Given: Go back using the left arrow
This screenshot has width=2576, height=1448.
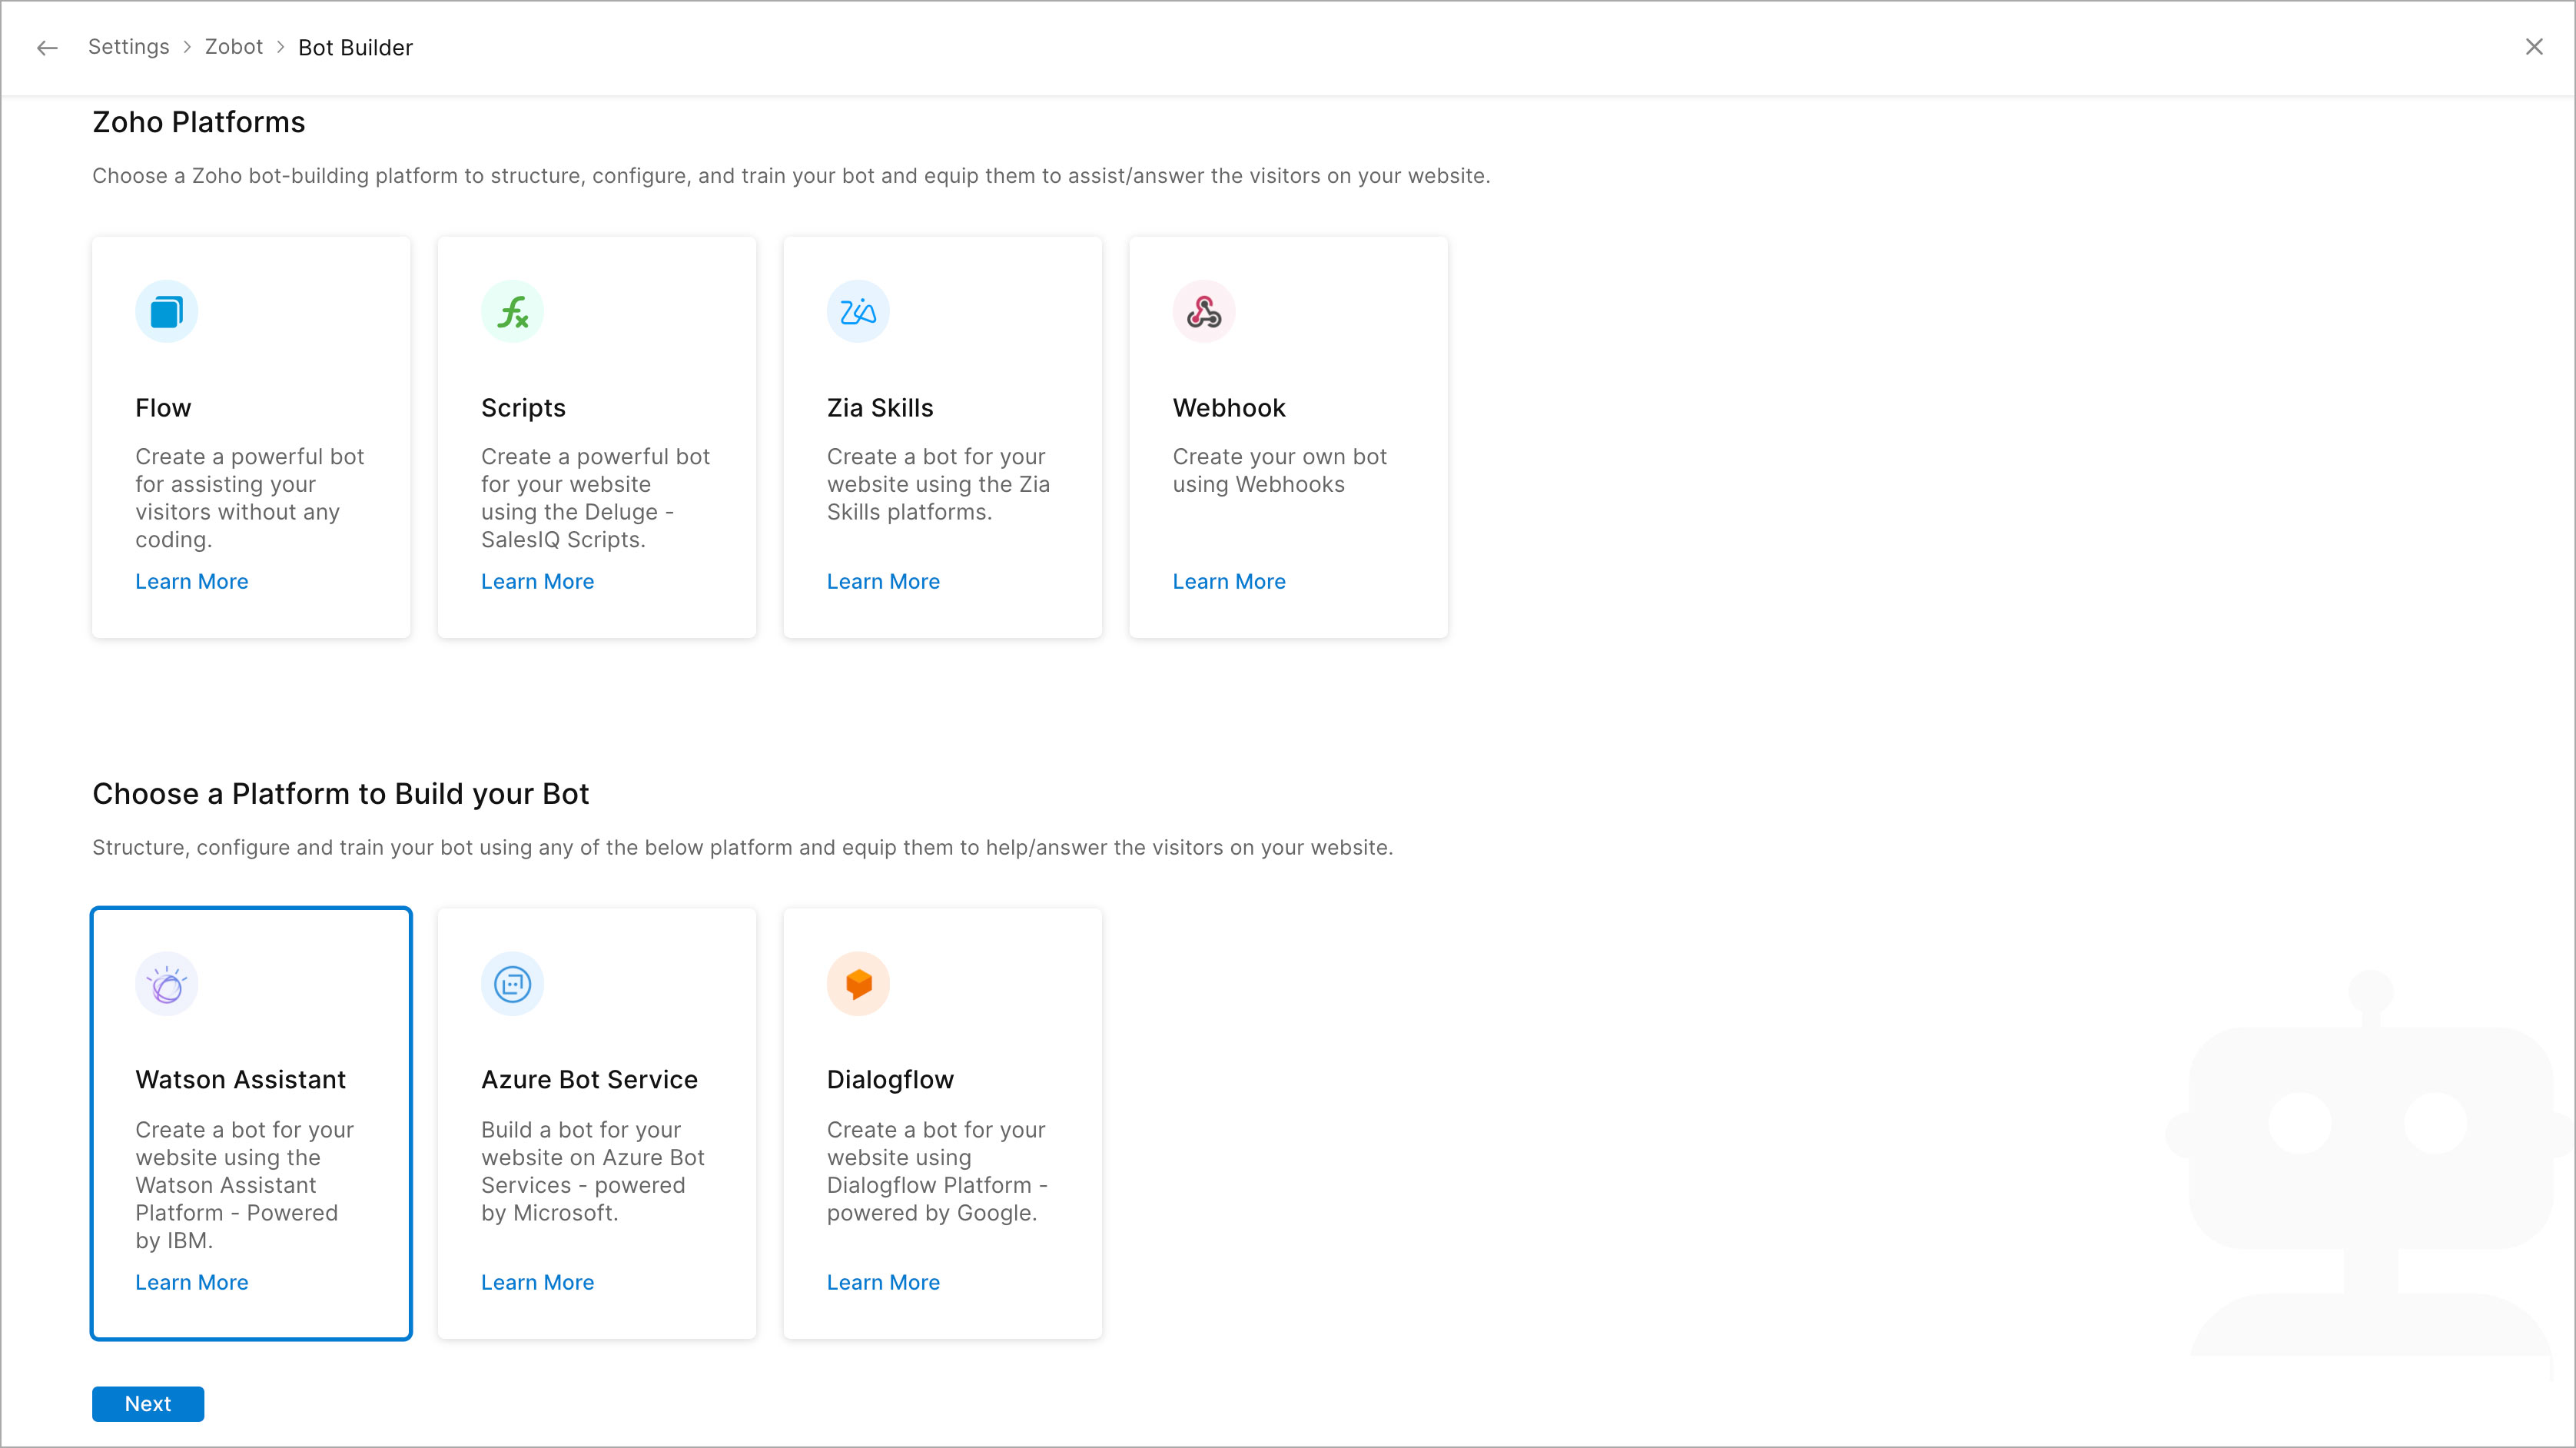Looking at the screenshot, I should pyautogui.click(x=47, y=48).
